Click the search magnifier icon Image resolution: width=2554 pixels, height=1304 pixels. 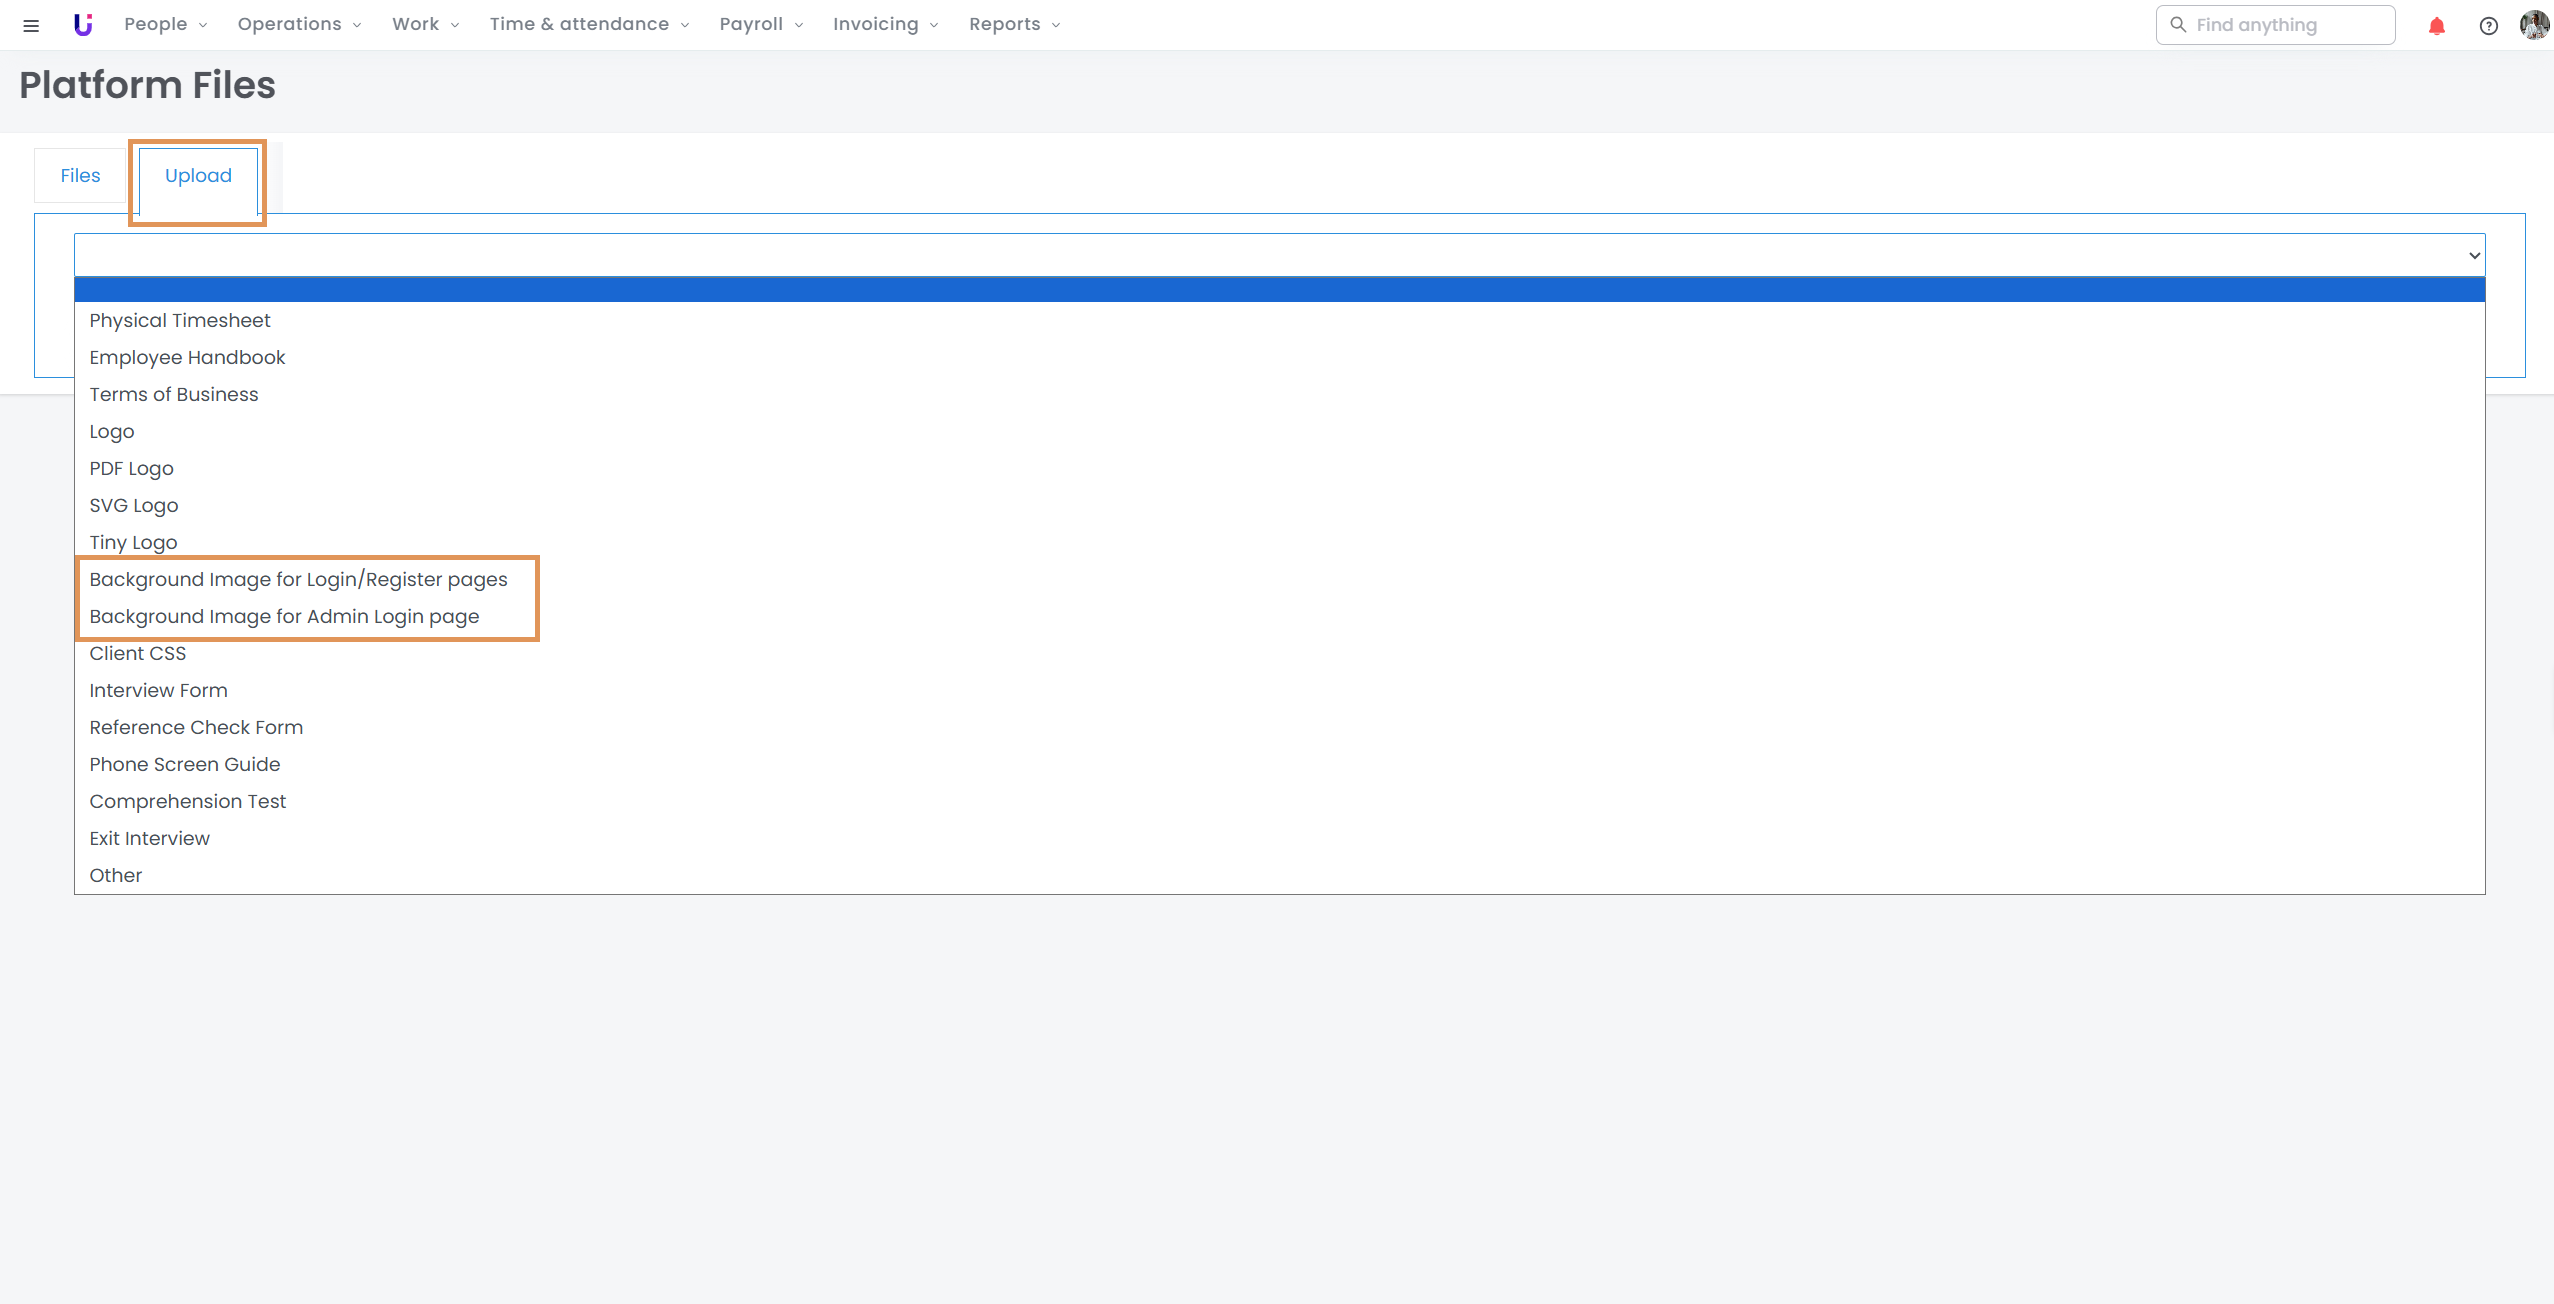click(2178, 25)
